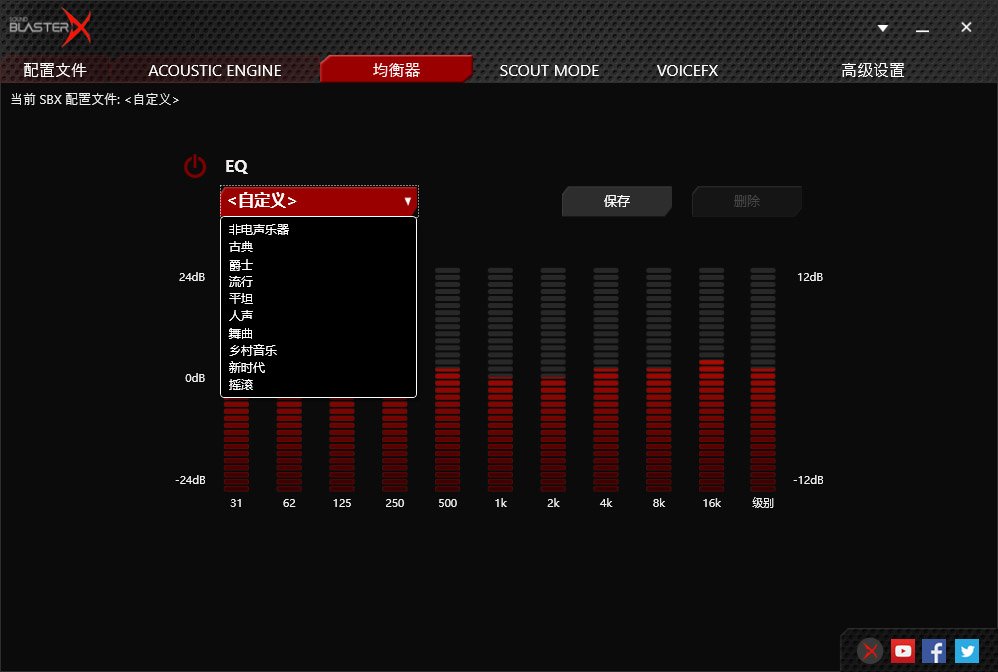Open the YouTube icon link
This screenshot has width=998, height=672.
(x=903, y=651)
